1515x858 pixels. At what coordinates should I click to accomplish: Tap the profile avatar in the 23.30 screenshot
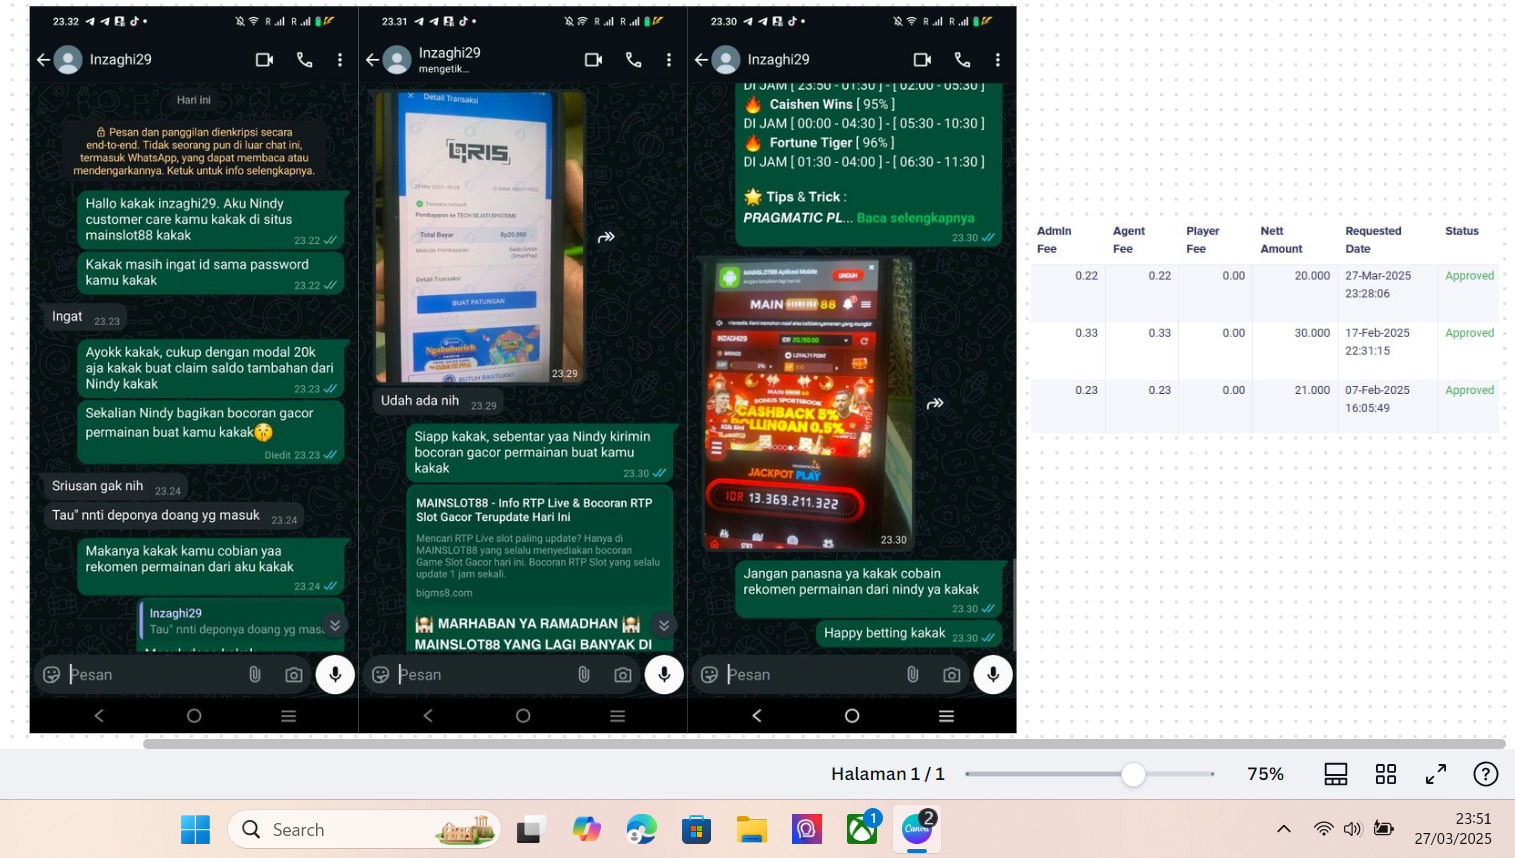tap(726, 60)
